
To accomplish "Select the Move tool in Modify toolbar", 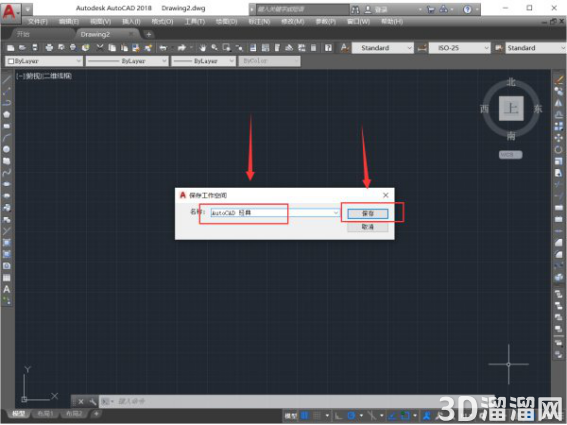I will [559, 137].
